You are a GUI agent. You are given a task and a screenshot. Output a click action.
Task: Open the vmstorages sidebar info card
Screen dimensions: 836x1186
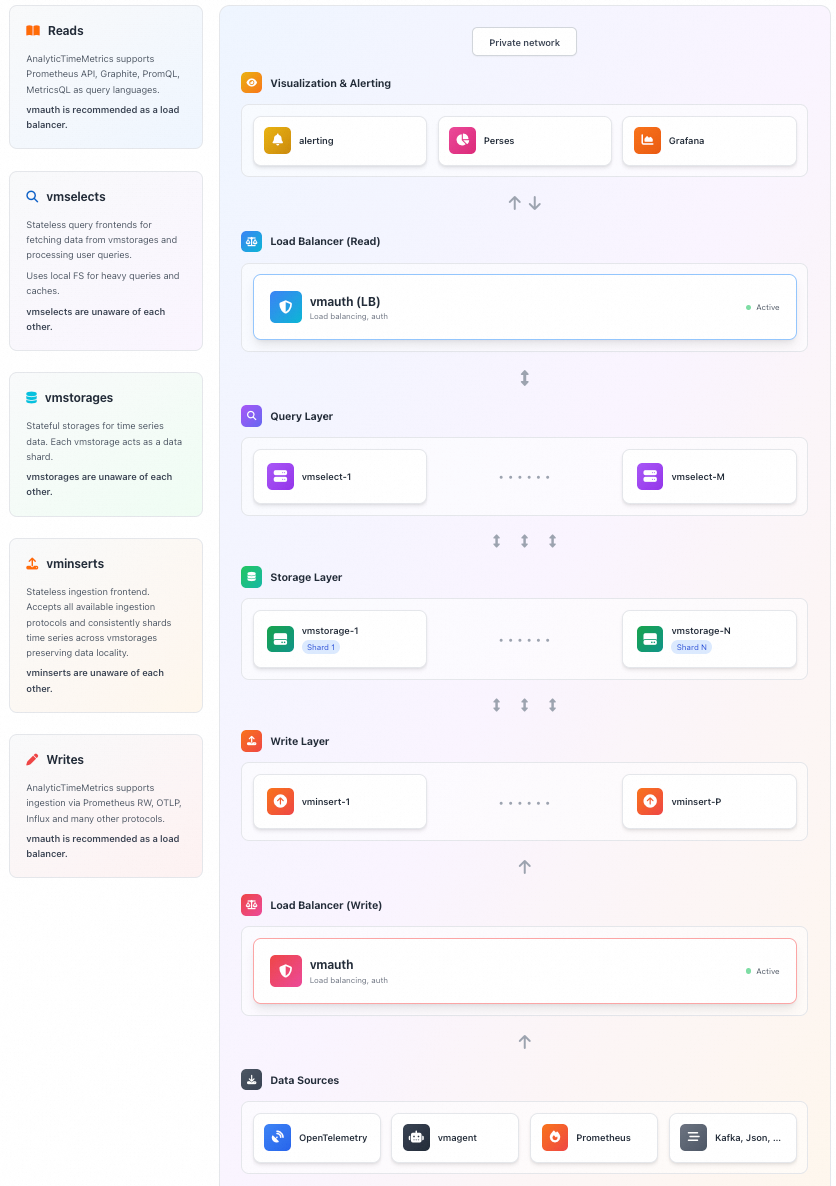point(106,445)
